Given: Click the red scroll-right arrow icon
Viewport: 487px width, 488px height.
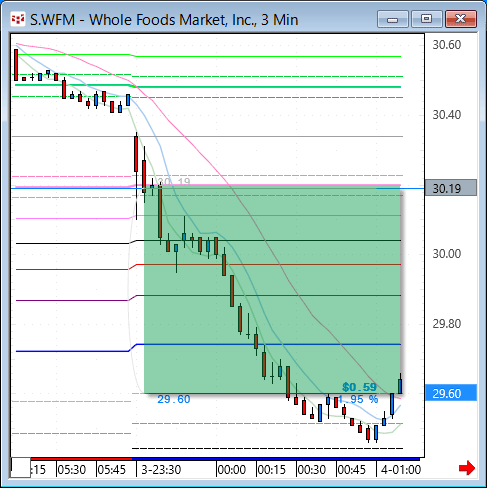Looking at the screenshot, I should pos(466,468).
